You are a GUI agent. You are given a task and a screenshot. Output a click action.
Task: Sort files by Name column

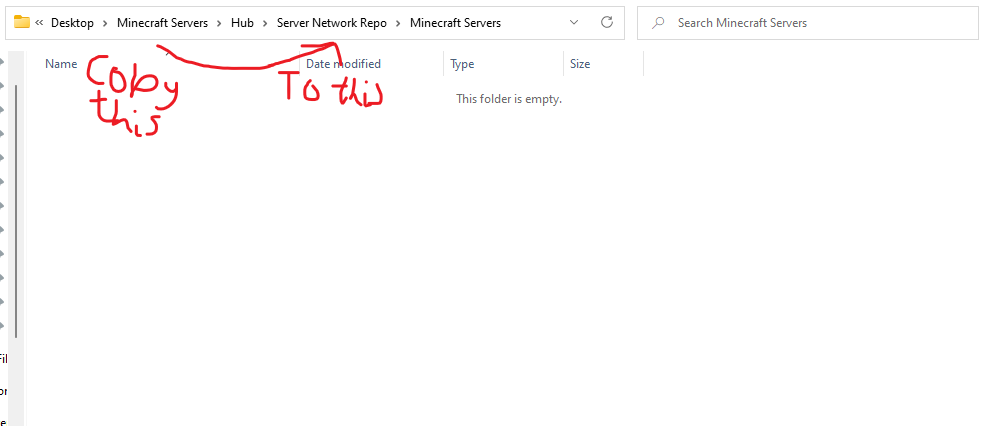61,64
